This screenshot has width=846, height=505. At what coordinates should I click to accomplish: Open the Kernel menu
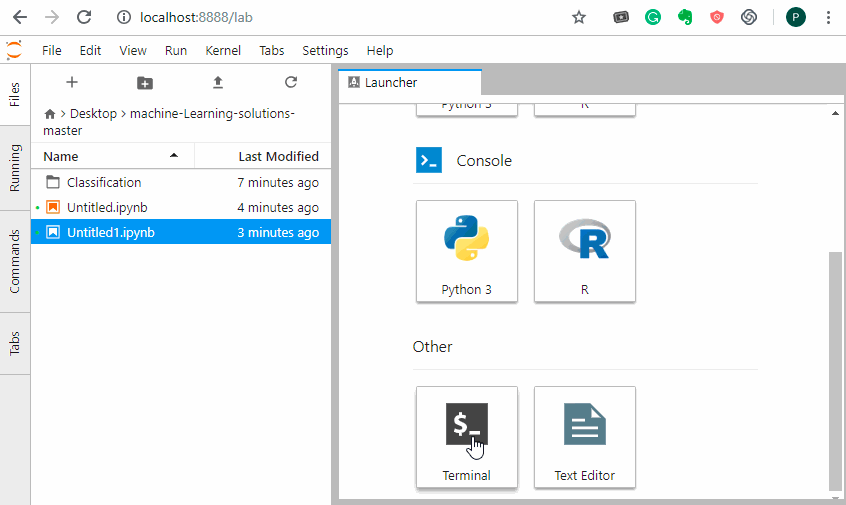click(x=223, y=50)
